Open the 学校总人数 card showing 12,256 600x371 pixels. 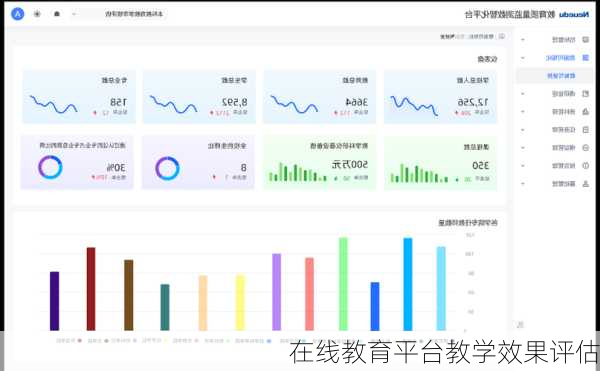pos(440,97)
